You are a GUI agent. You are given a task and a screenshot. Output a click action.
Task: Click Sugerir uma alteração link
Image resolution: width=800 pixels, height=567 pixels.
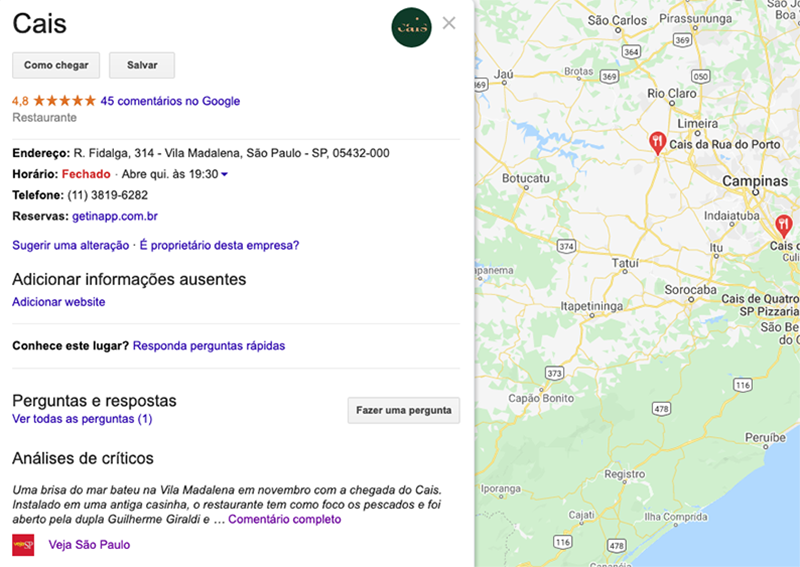pos(71,245)
